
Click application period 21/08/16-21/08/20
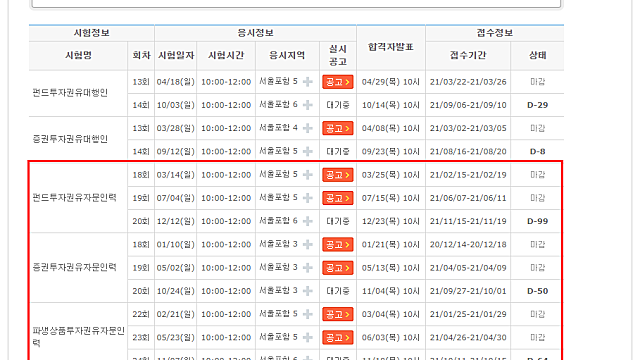coord(468,152)
